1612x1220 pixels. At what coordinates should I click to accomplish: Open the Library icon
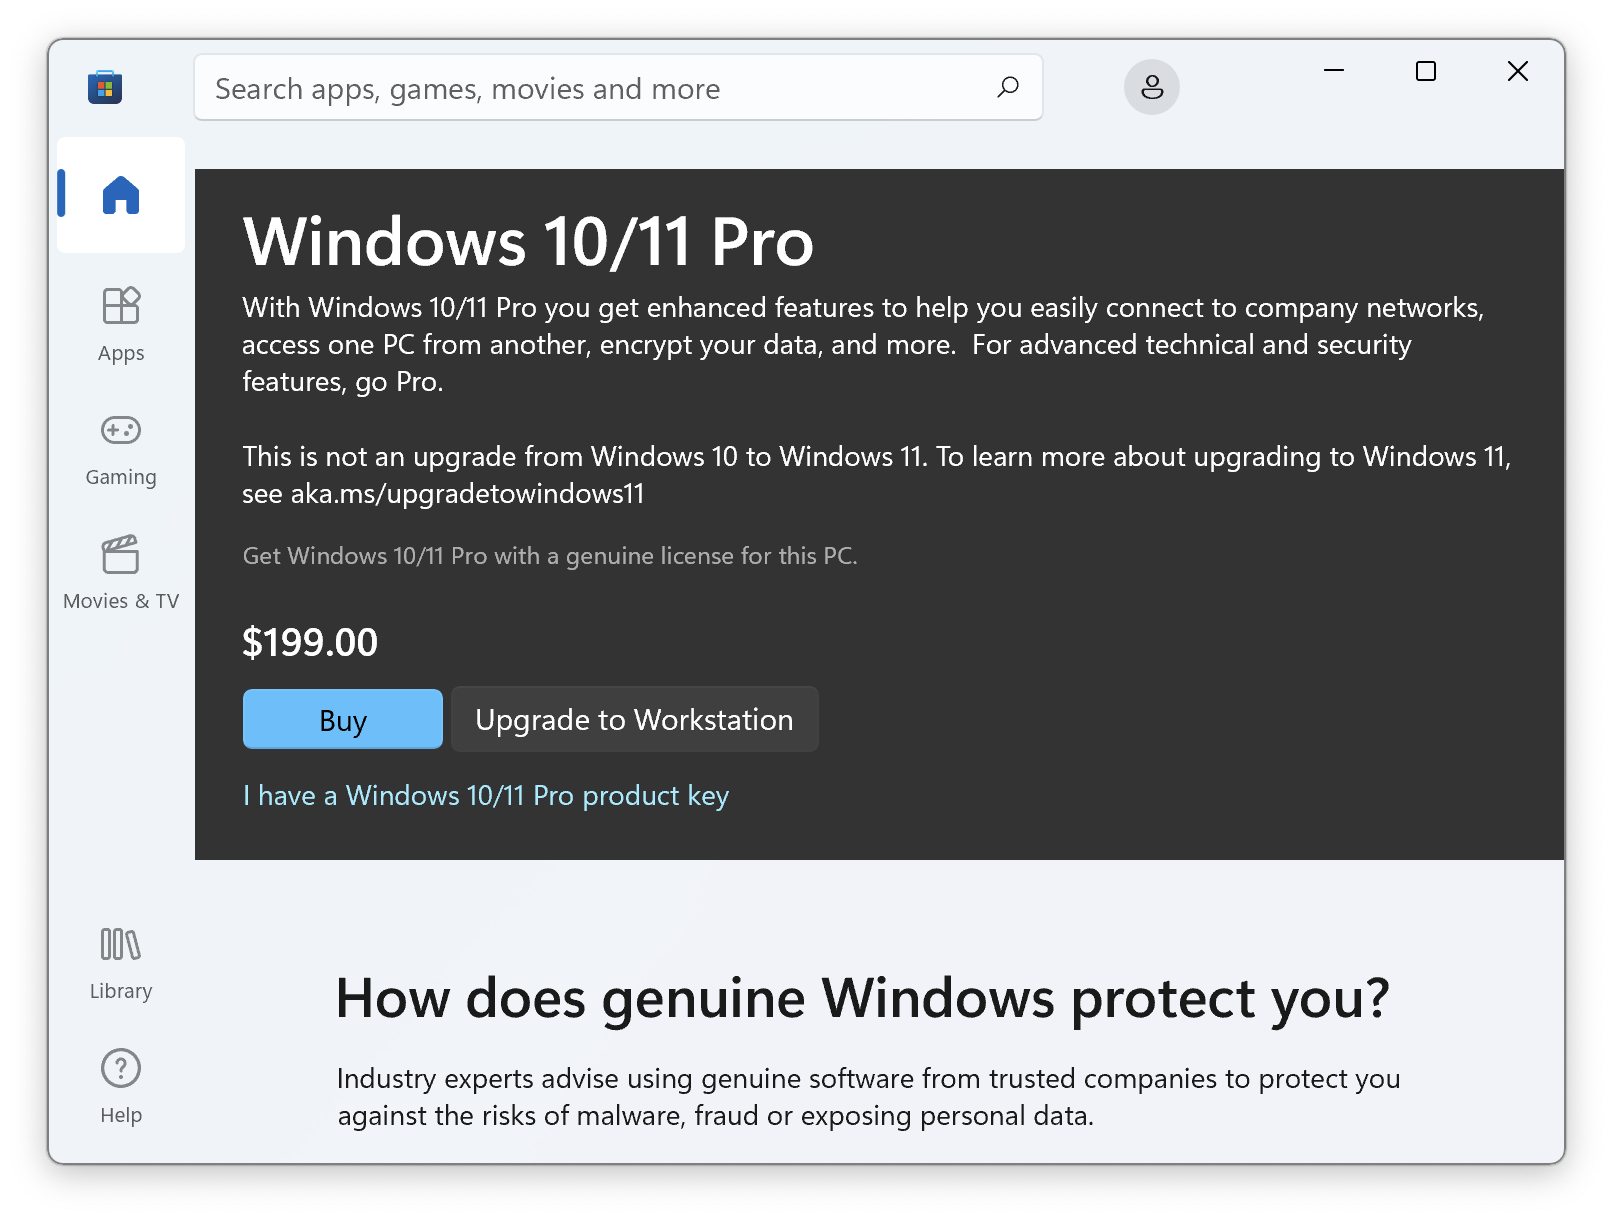coord(121,944)
